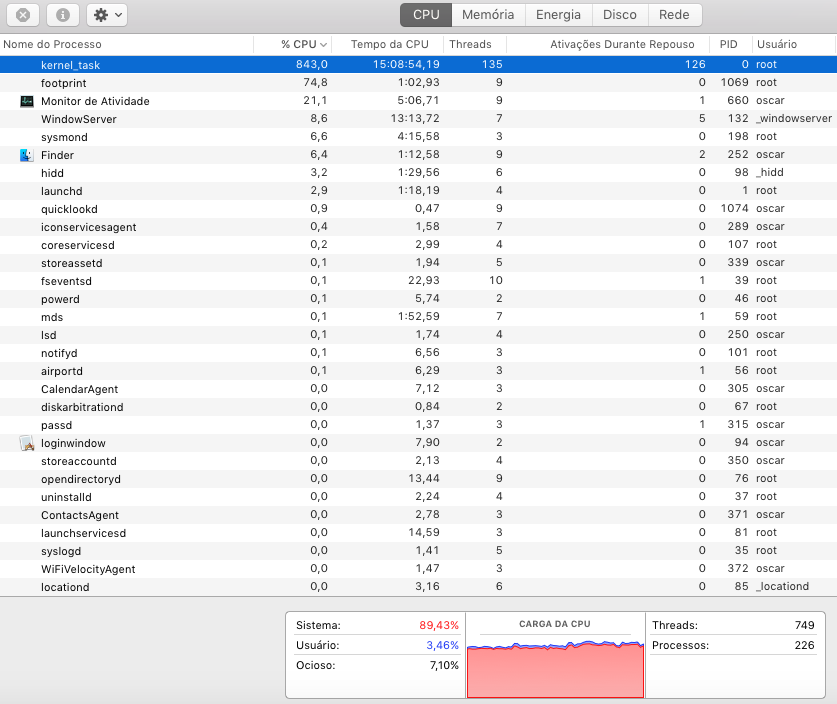Select the syslogd process
The height and width of the screenshot is (704, 837).
point(418,551)
